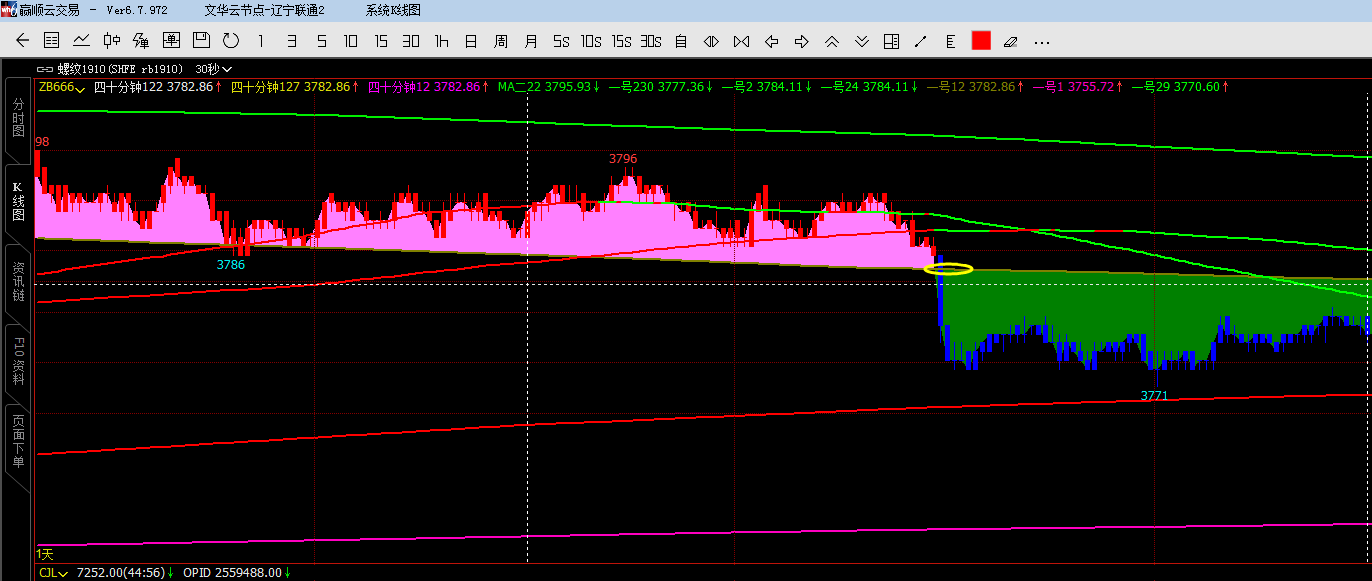Click the candlestick chart icon
The image size is (1372, 581).
[112, 41]
